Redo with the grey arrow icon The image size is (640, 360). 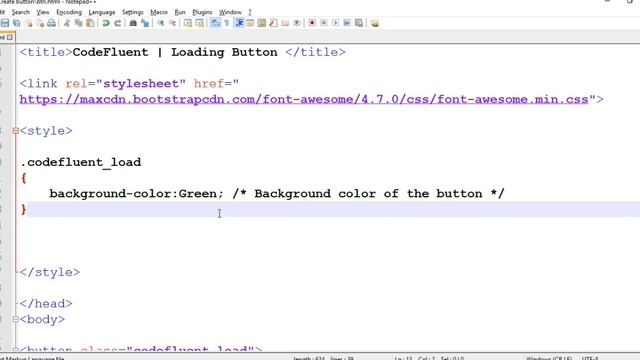(118, 23)
